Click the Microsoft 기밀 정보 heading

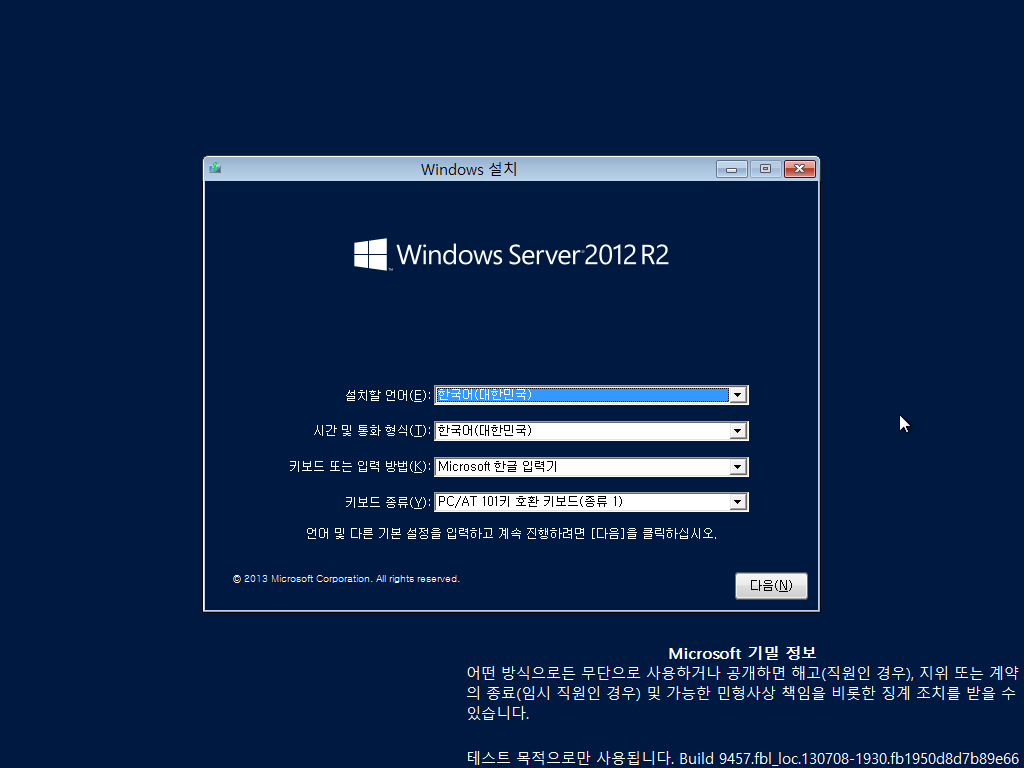(x=742, y=654)
